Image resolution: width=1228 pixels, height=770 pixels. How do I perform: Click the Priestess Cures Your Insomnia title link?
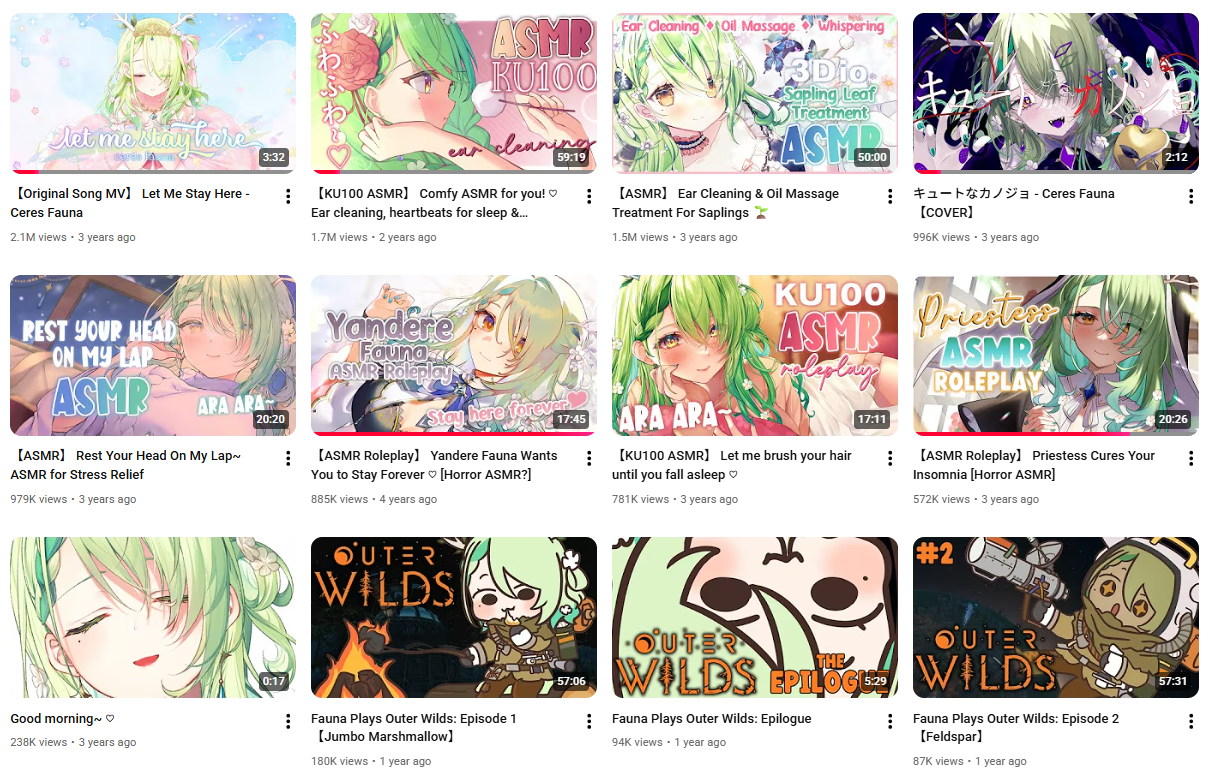point(1034,465)
